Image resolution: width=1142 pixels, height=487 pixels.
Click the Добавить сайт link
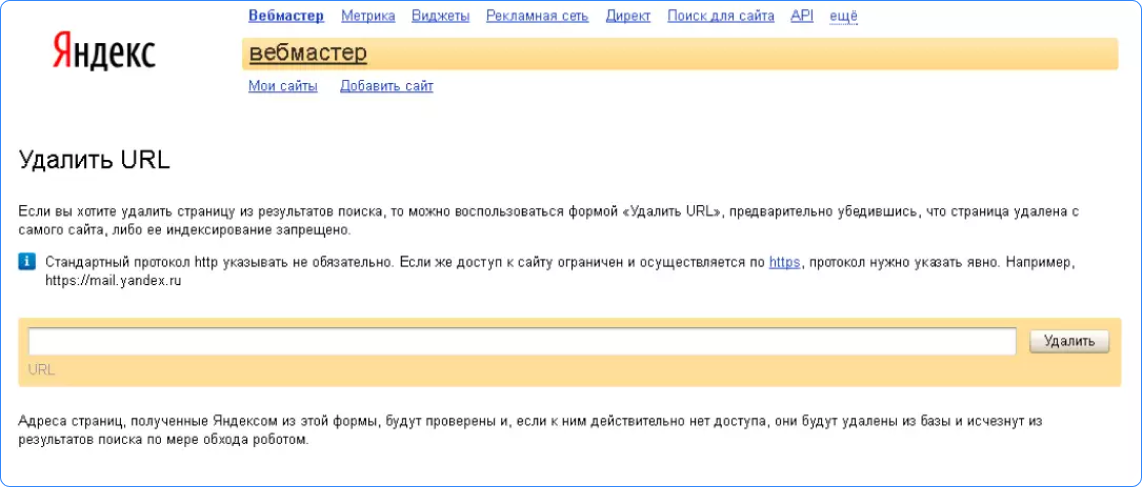[387, 87]
